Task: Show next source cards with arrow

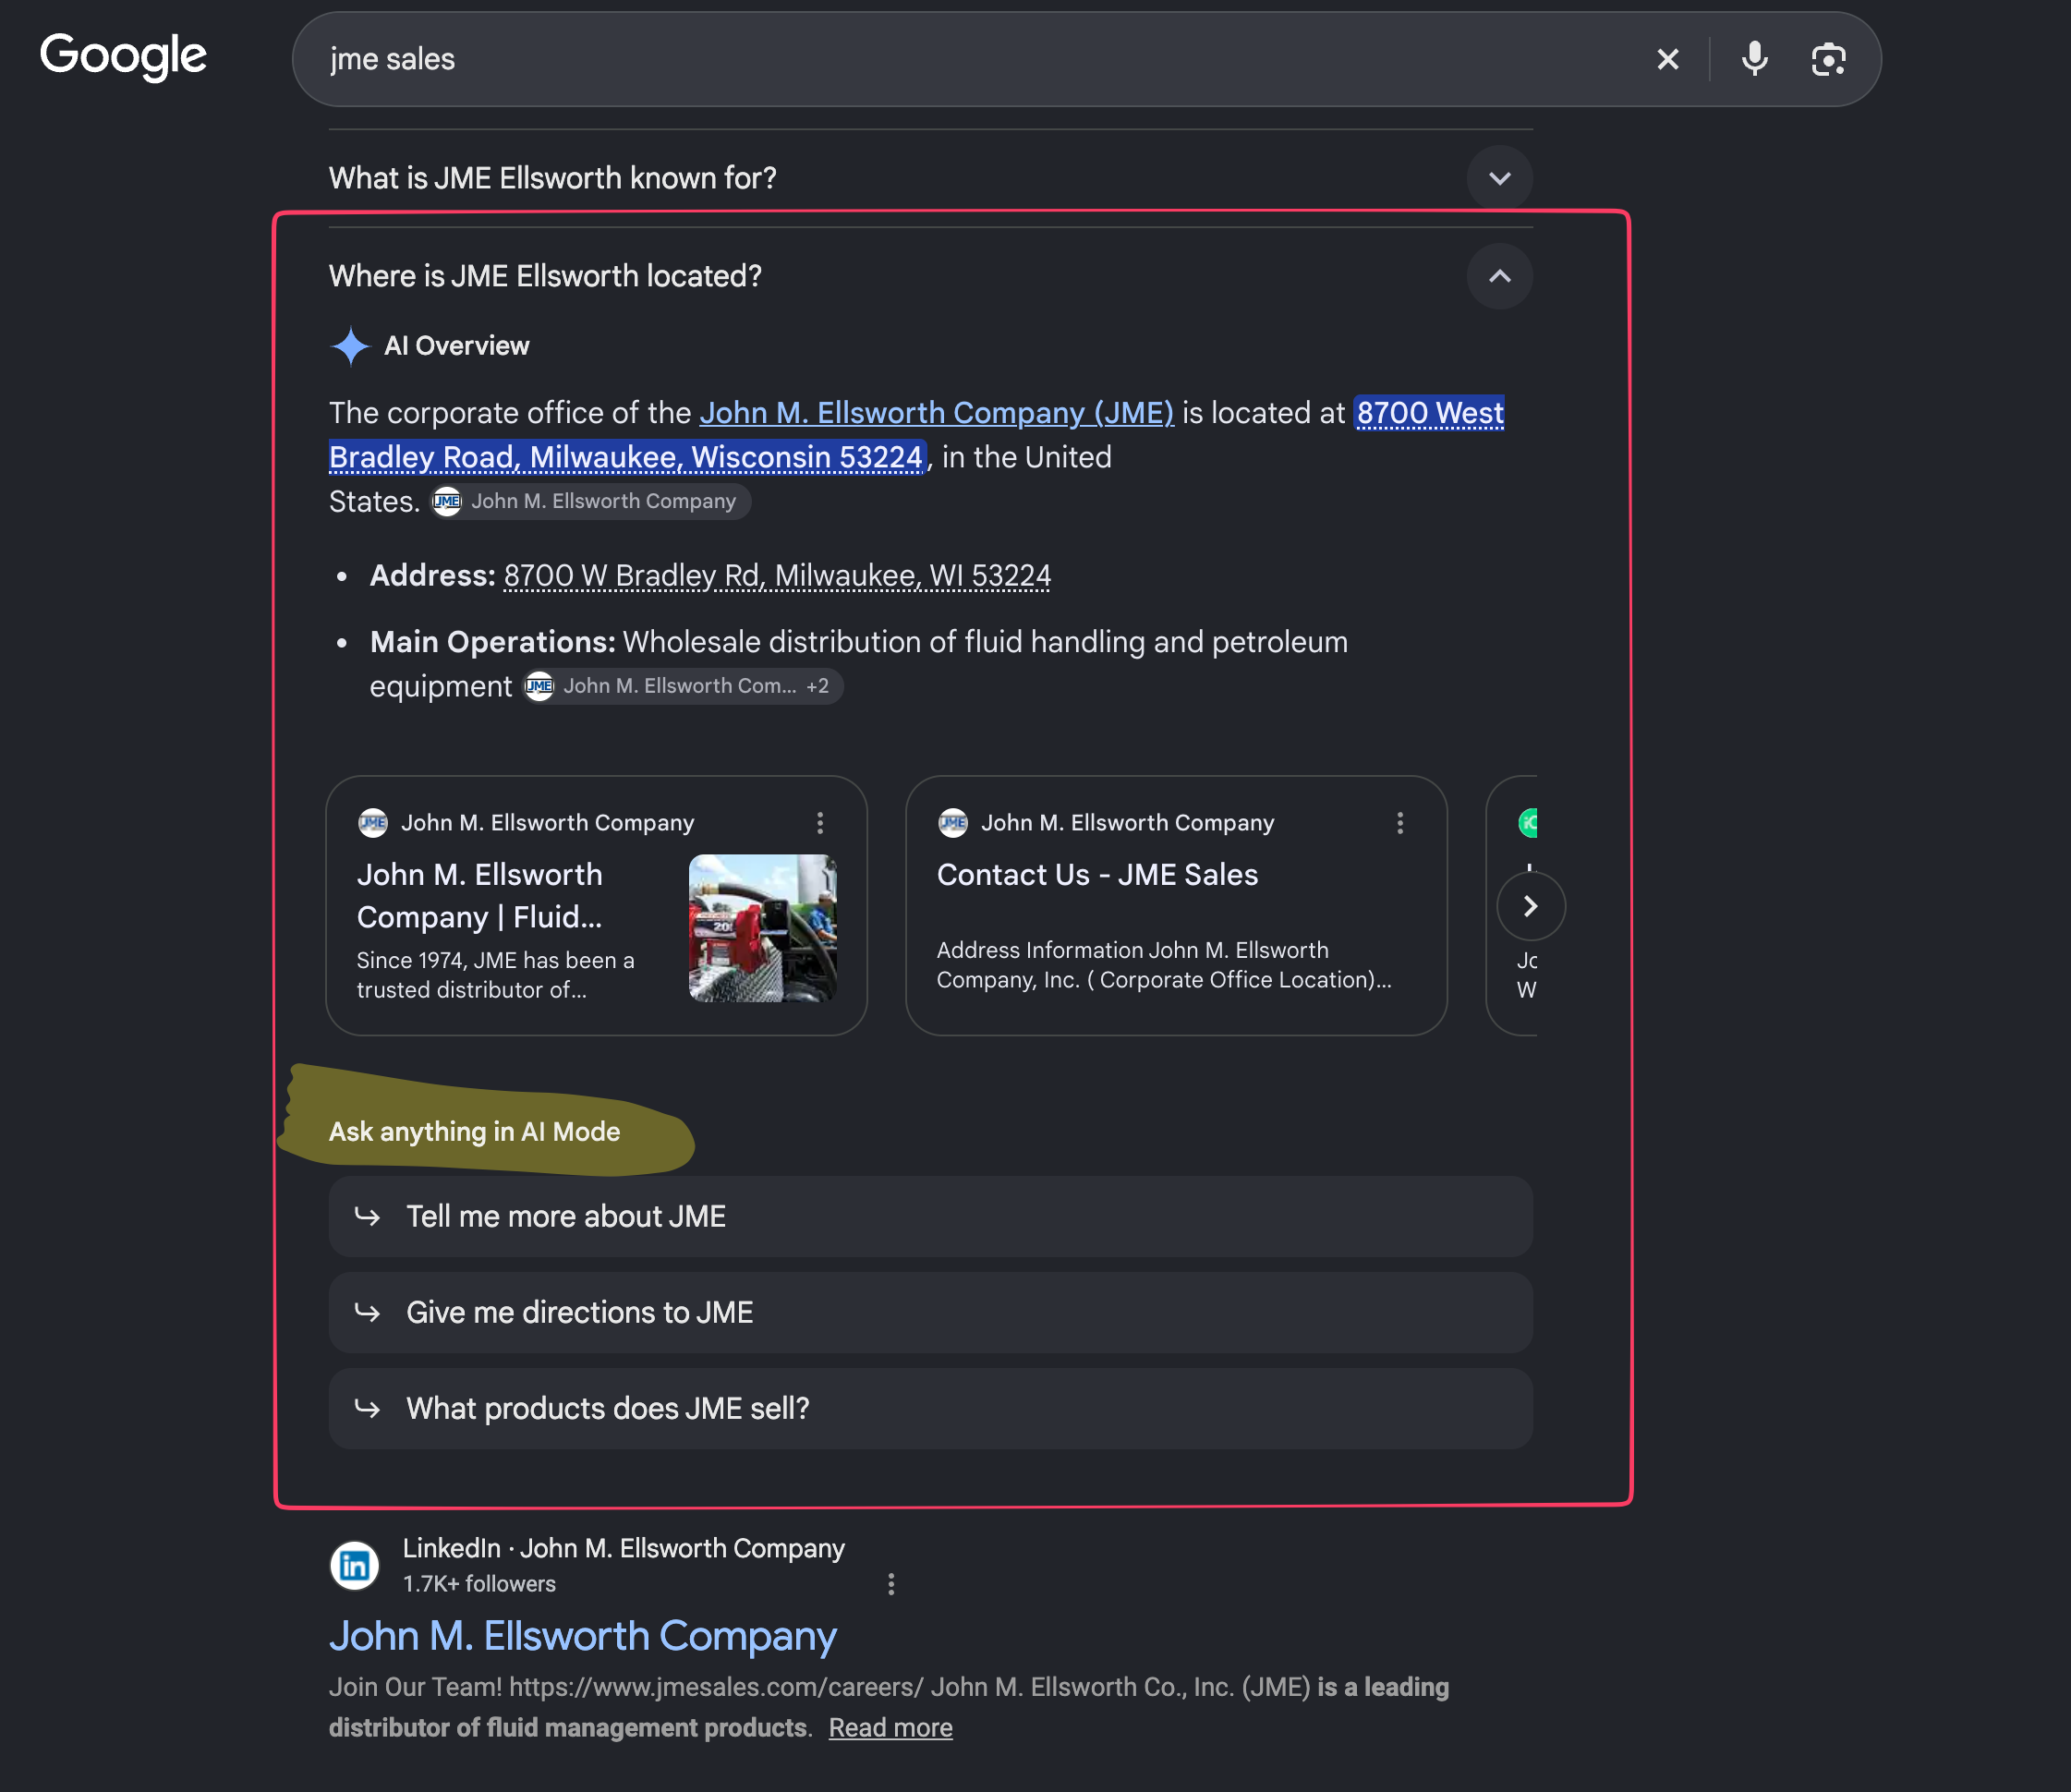Action: [x=1530, y=906]
